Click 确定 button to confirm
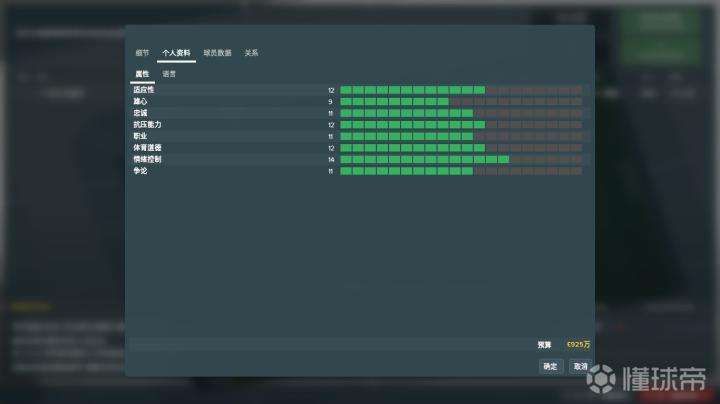The image size is (720, 404). click(550, 366)
